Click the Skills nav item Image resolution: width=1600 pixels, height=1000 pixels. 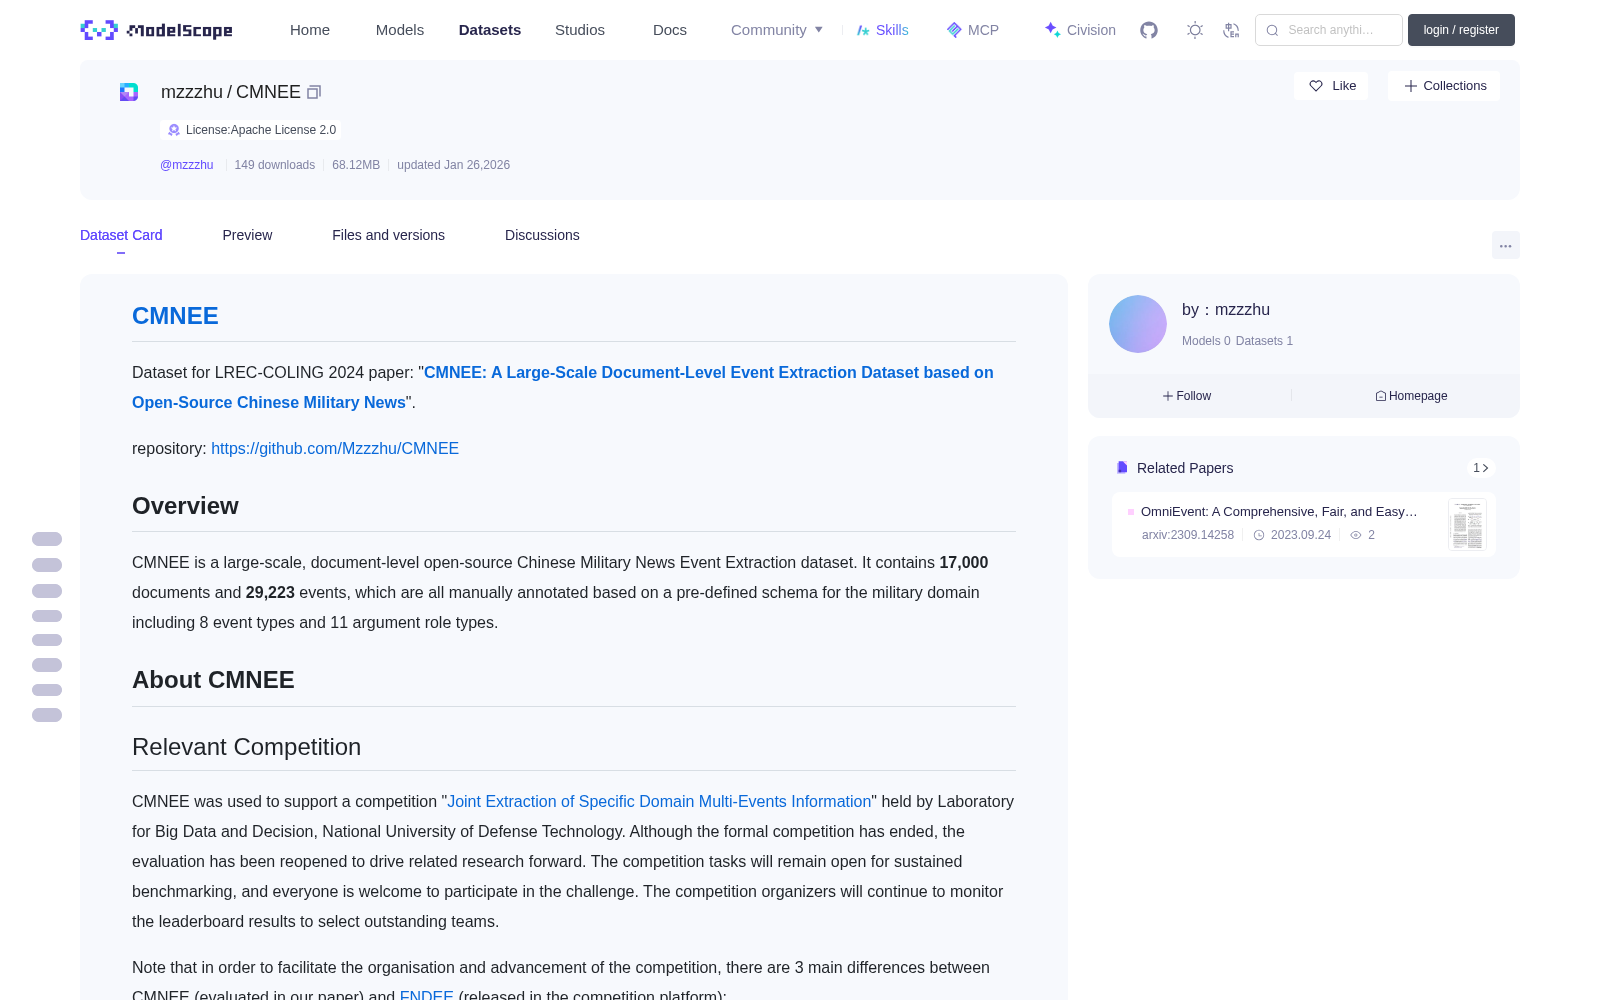tap(883, 30)
